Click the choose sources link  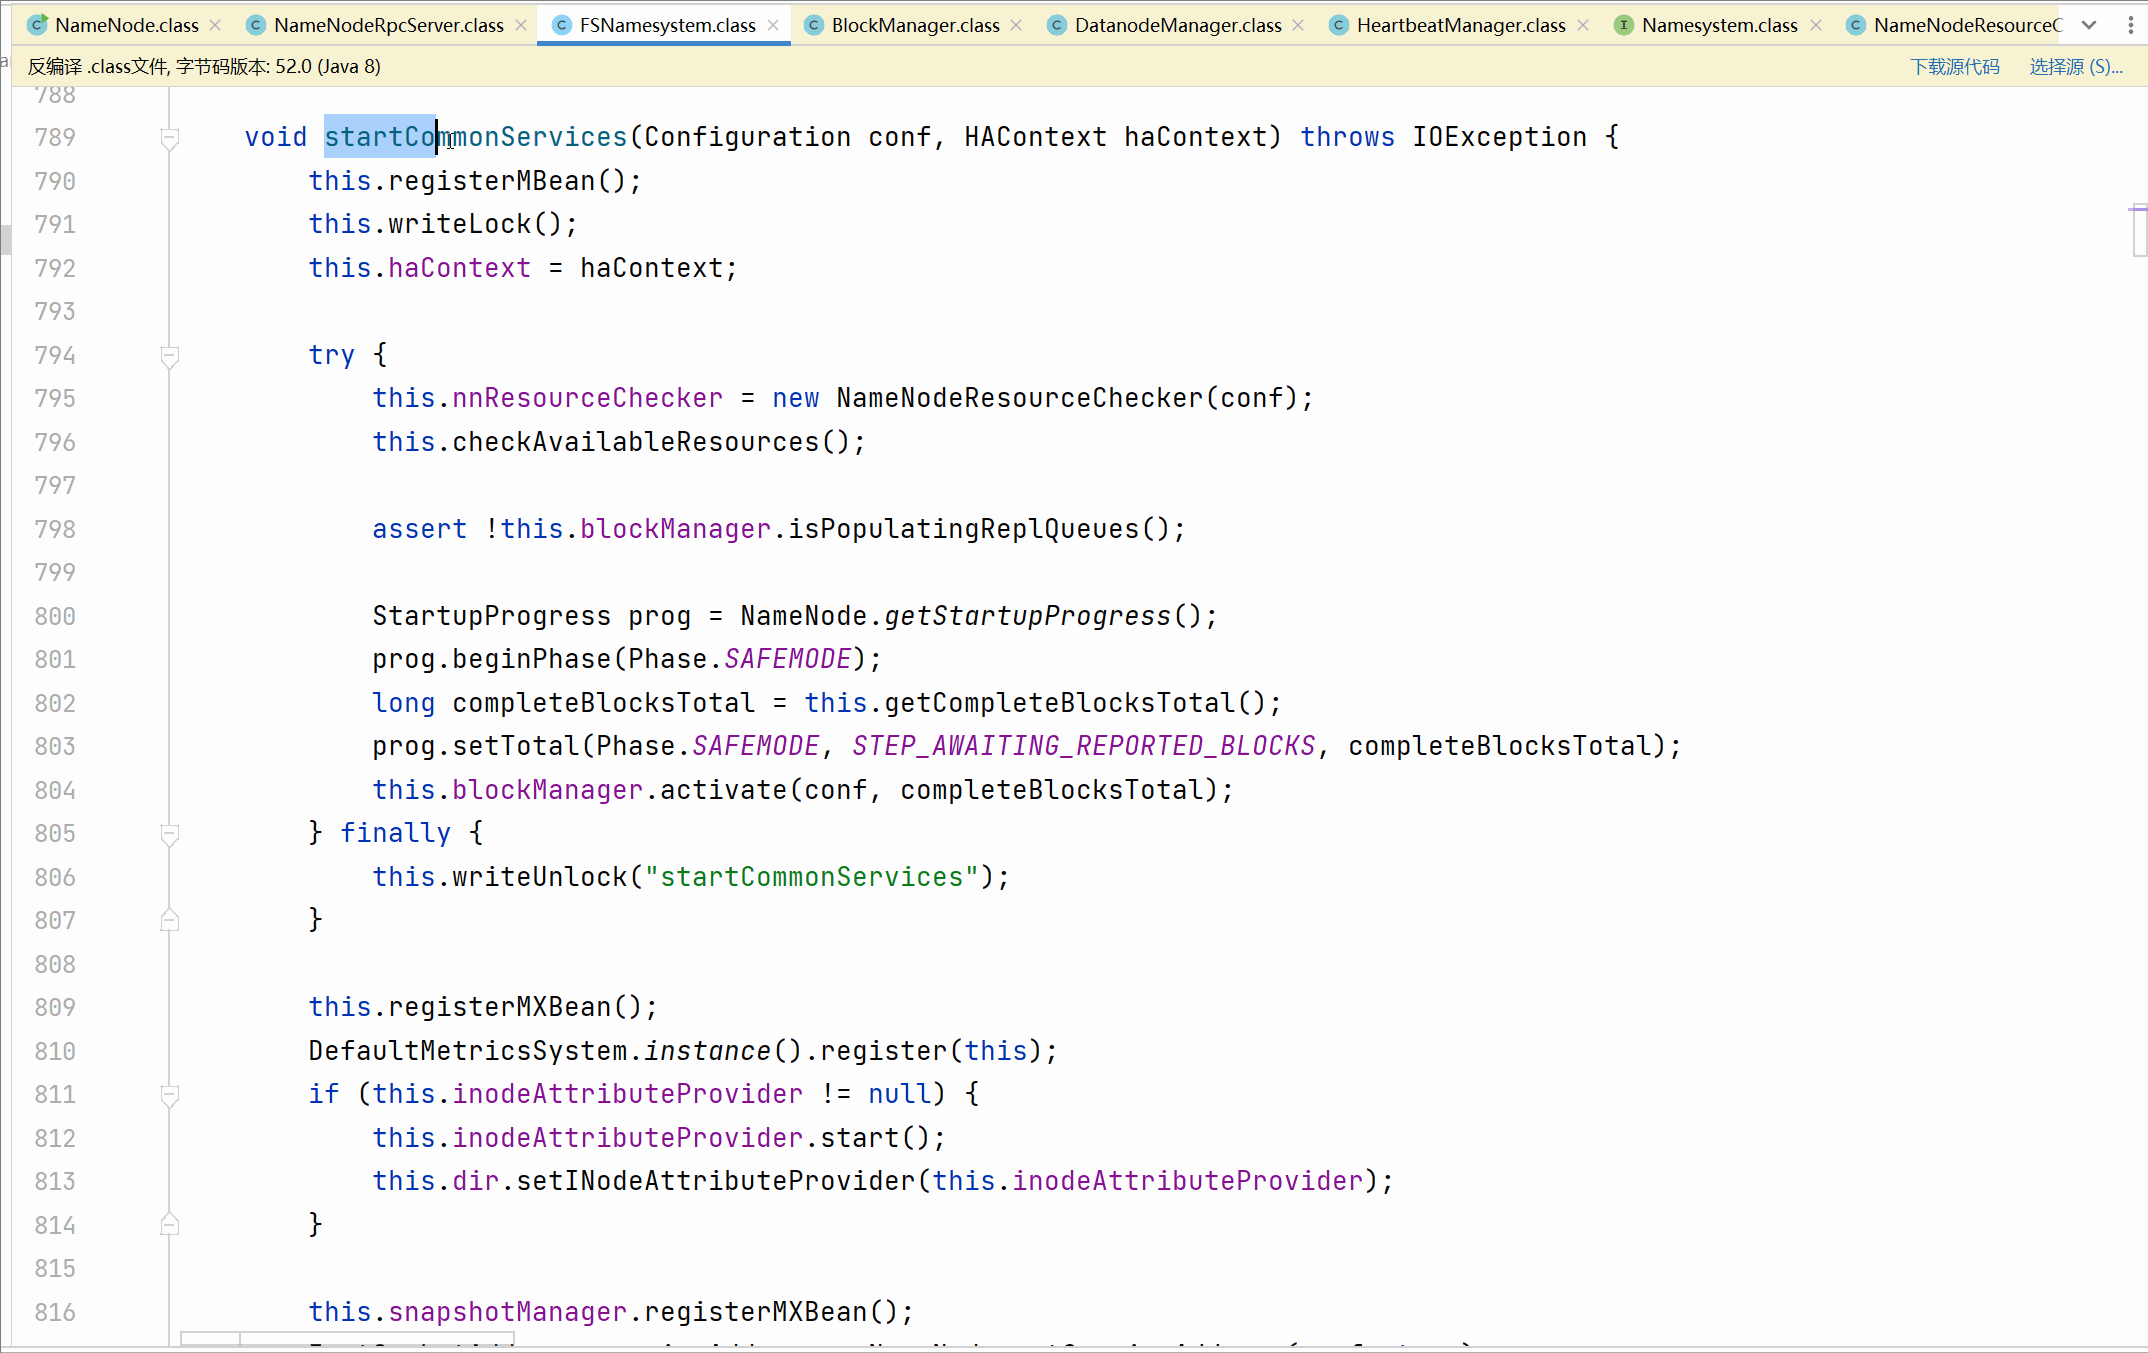(x=2075, y=67)
